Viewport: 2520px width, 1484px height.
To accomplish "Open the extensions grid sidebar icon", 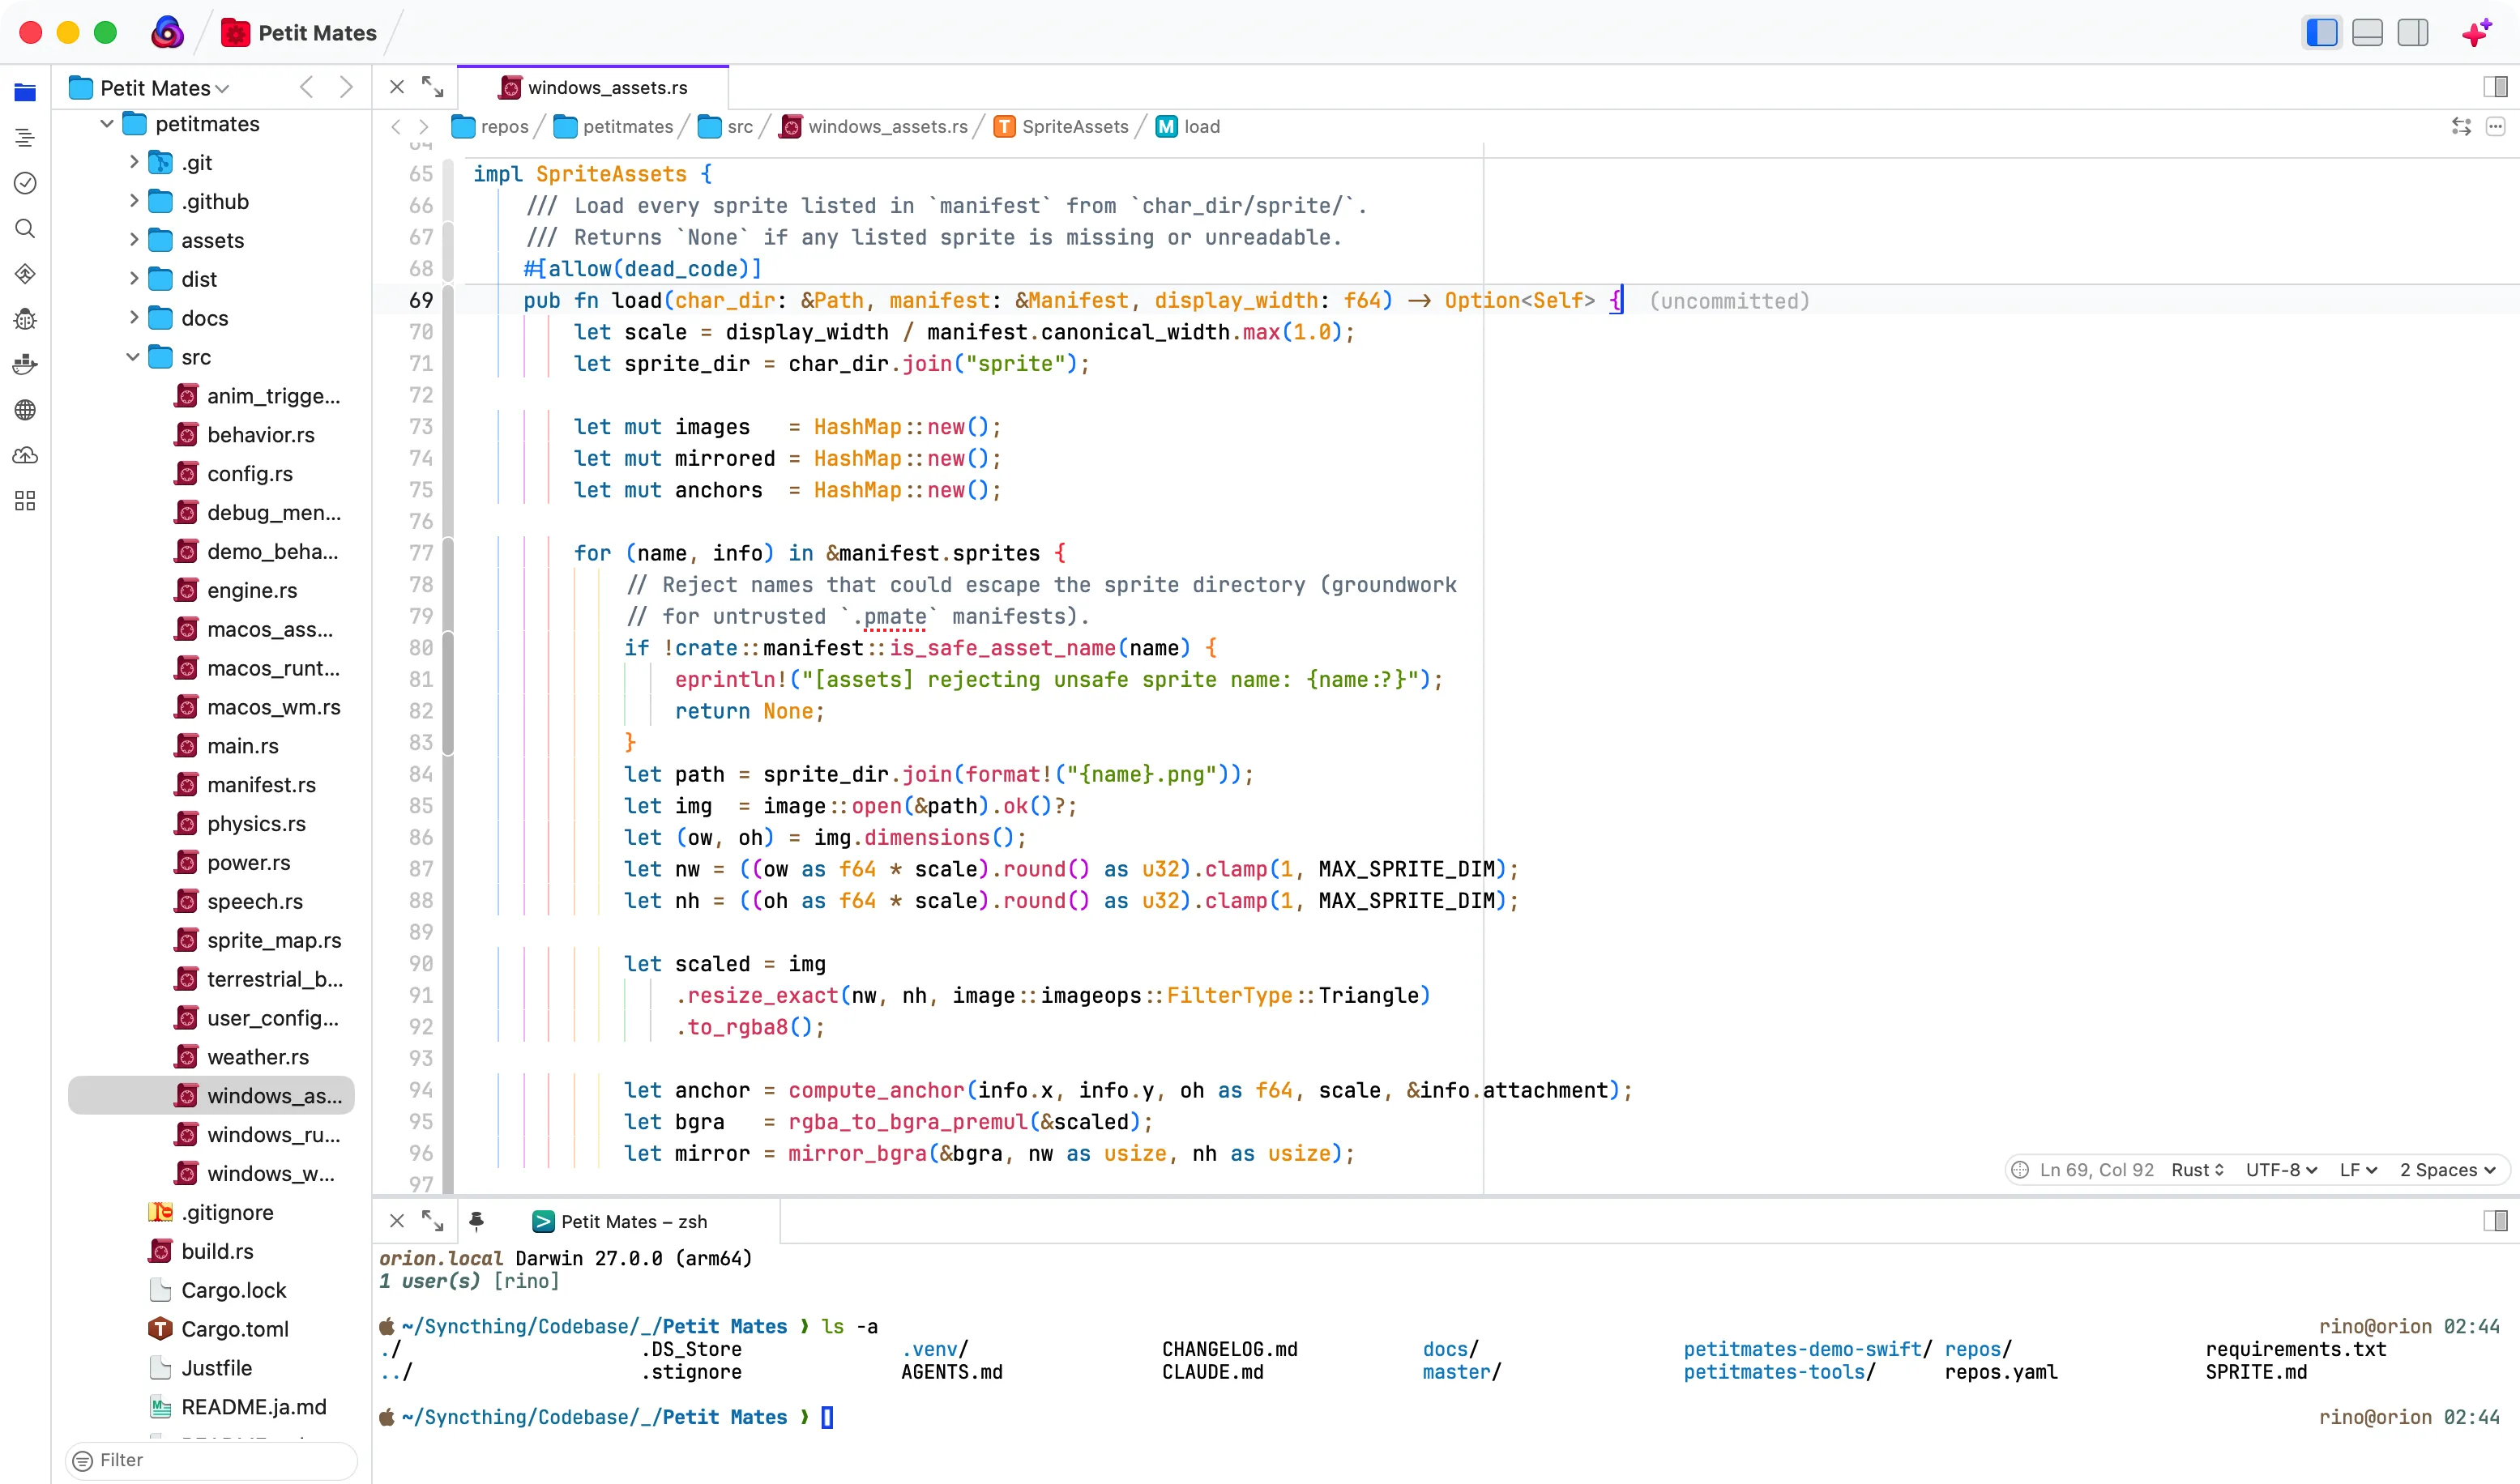I will (x=25, y=501).
